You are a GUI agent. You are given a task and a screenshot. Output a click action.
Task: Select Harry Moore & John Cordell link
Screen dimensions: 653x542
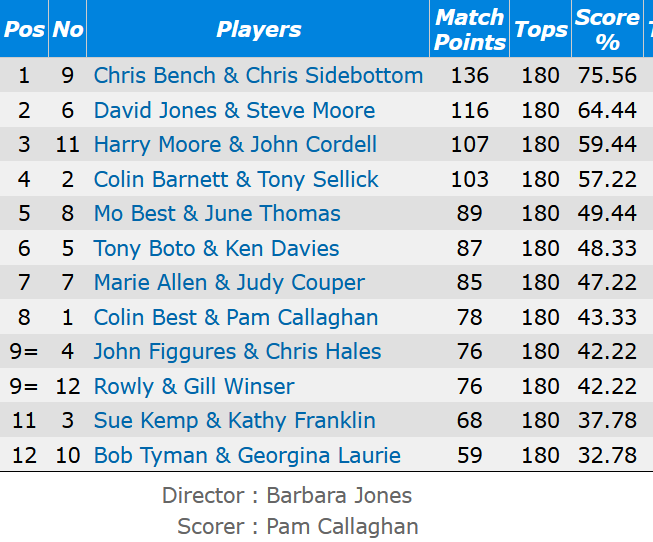(235, 145)
